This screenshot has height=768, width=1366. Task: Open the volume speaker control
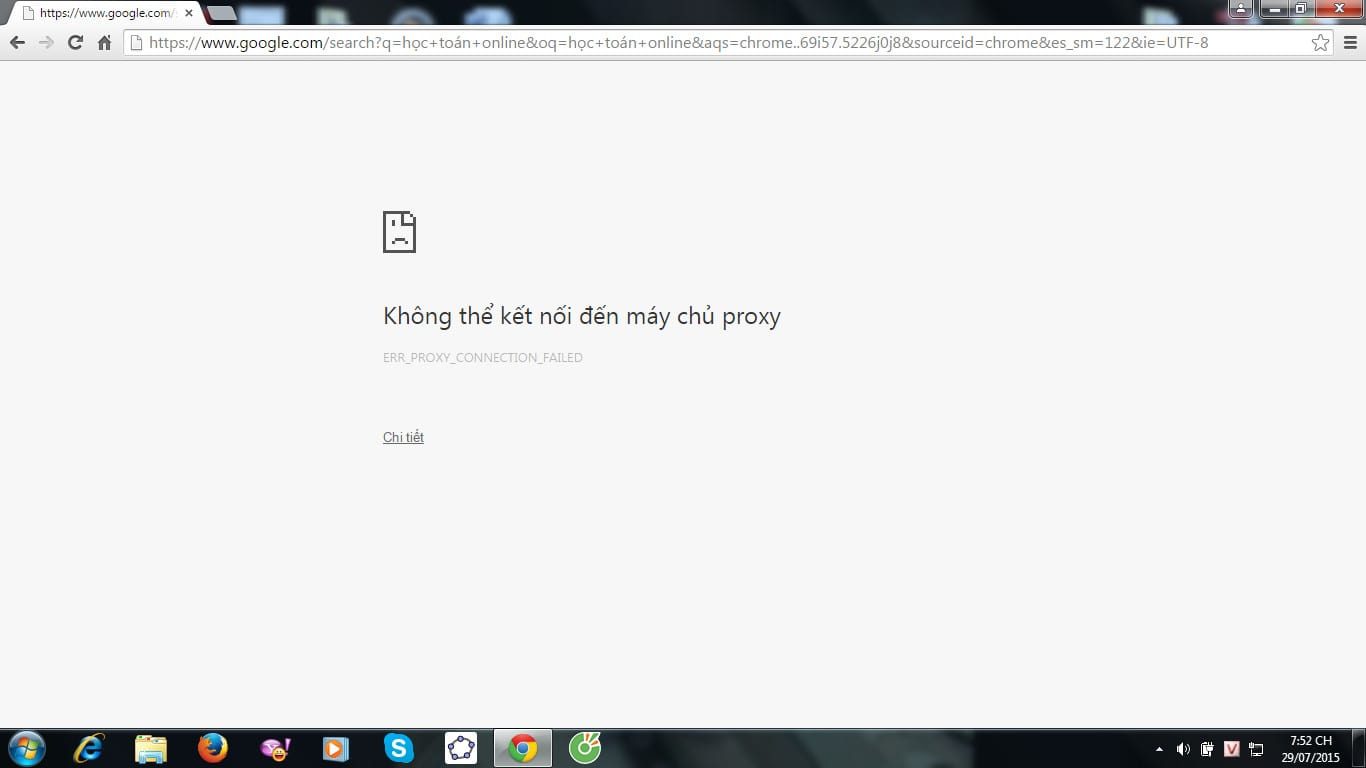pos(1183,749)
